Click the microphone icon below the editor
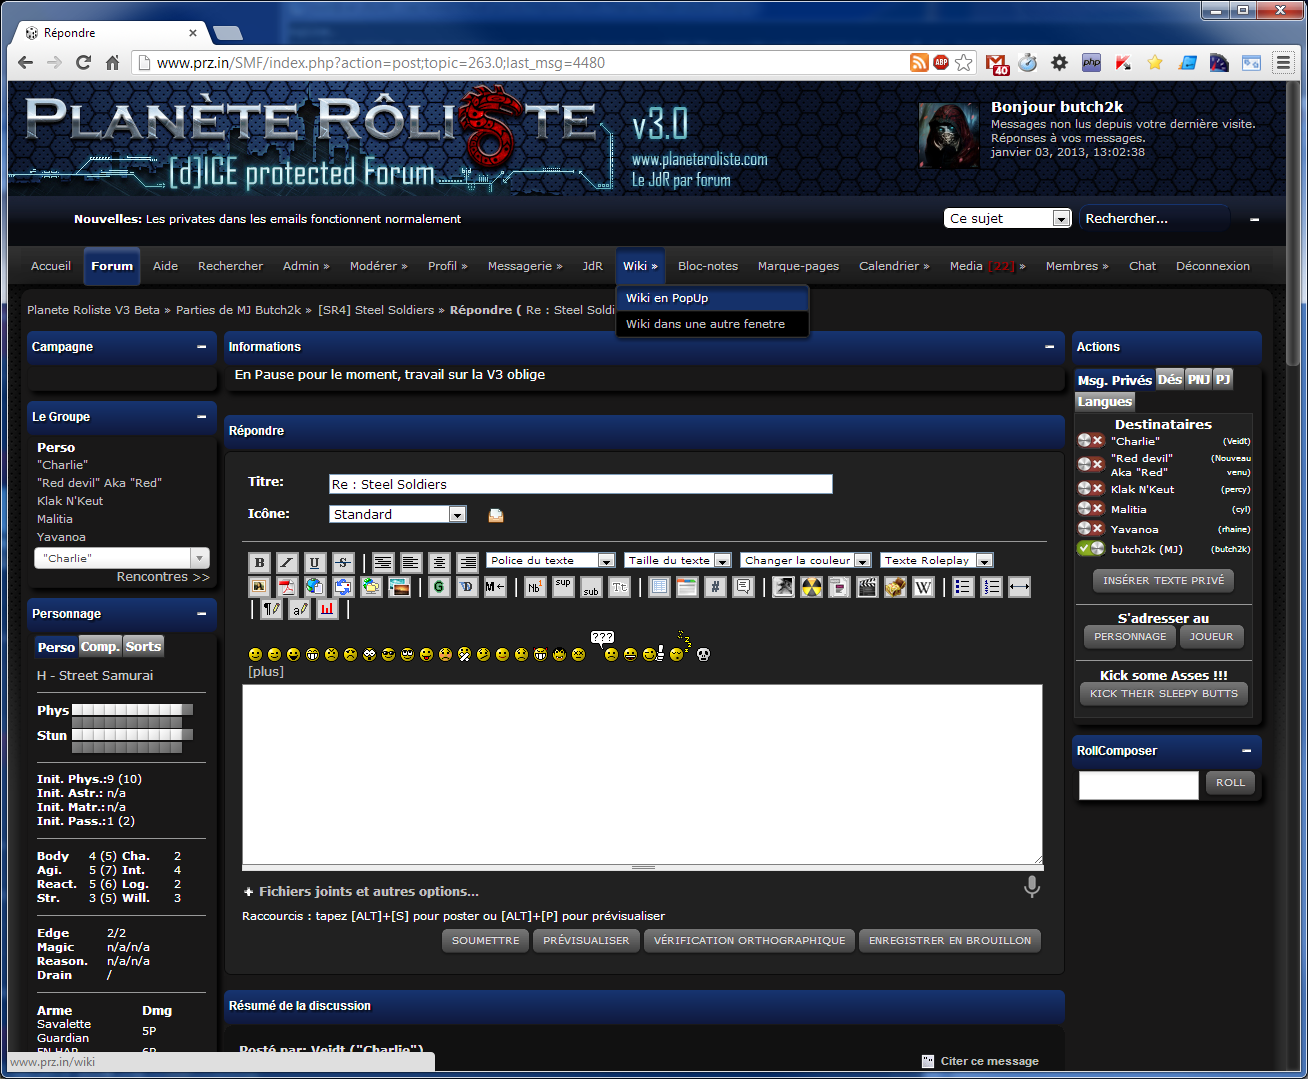1308x1079 pixels. pos(1032,887)
